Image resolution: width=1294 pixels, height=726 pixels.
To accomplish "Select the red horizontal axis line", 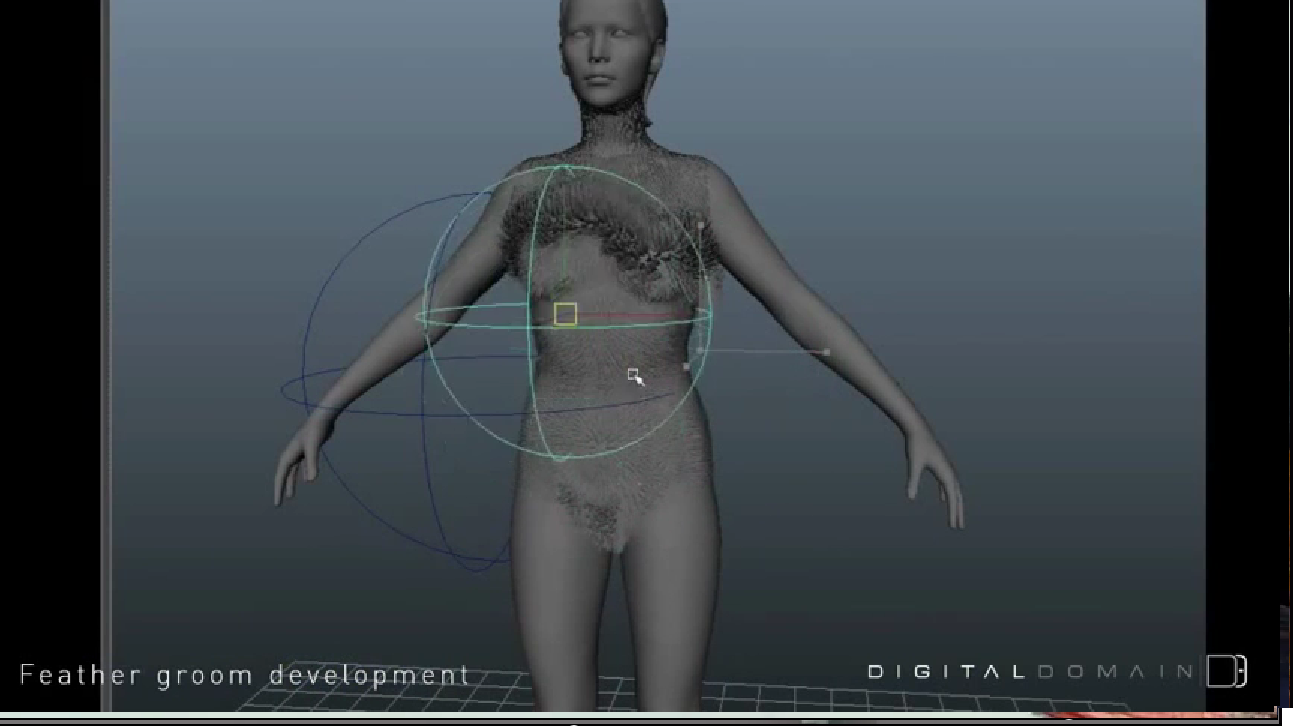I will (x=630, y=315).
